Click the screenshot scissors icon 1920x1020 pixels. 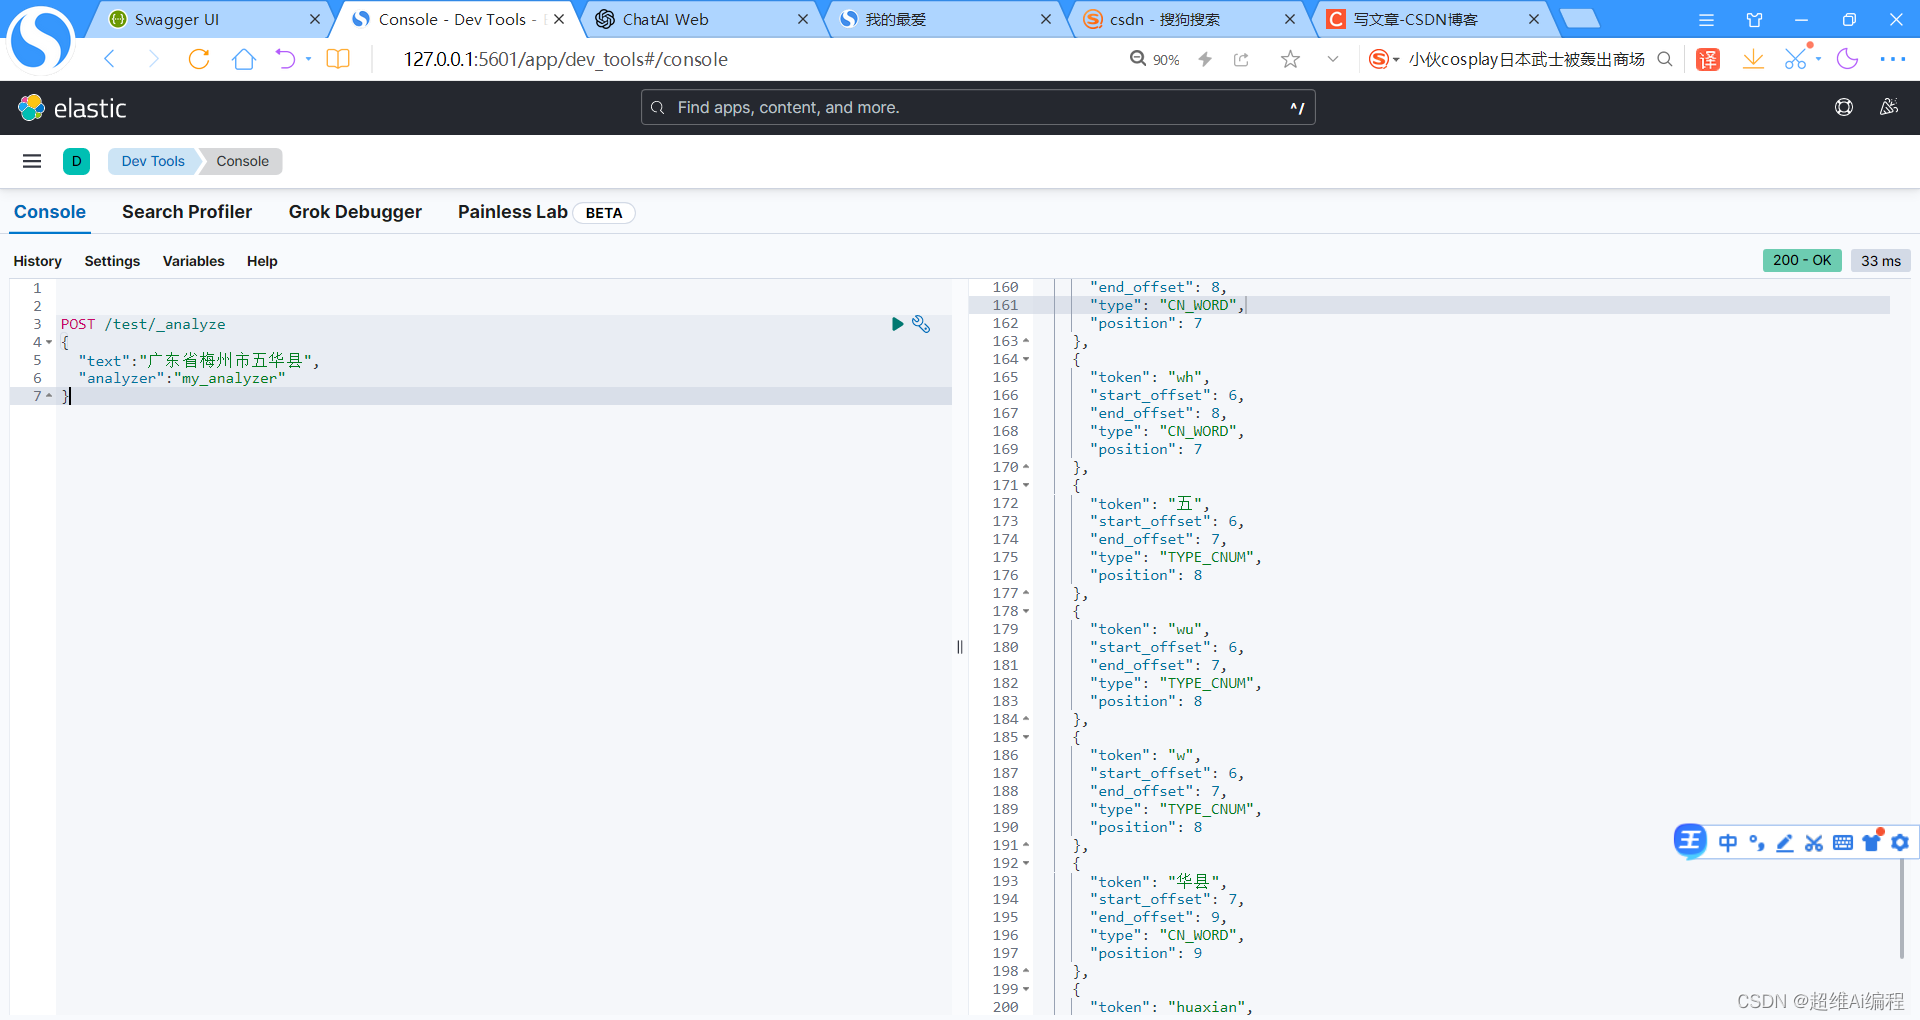coord(1796,59)
